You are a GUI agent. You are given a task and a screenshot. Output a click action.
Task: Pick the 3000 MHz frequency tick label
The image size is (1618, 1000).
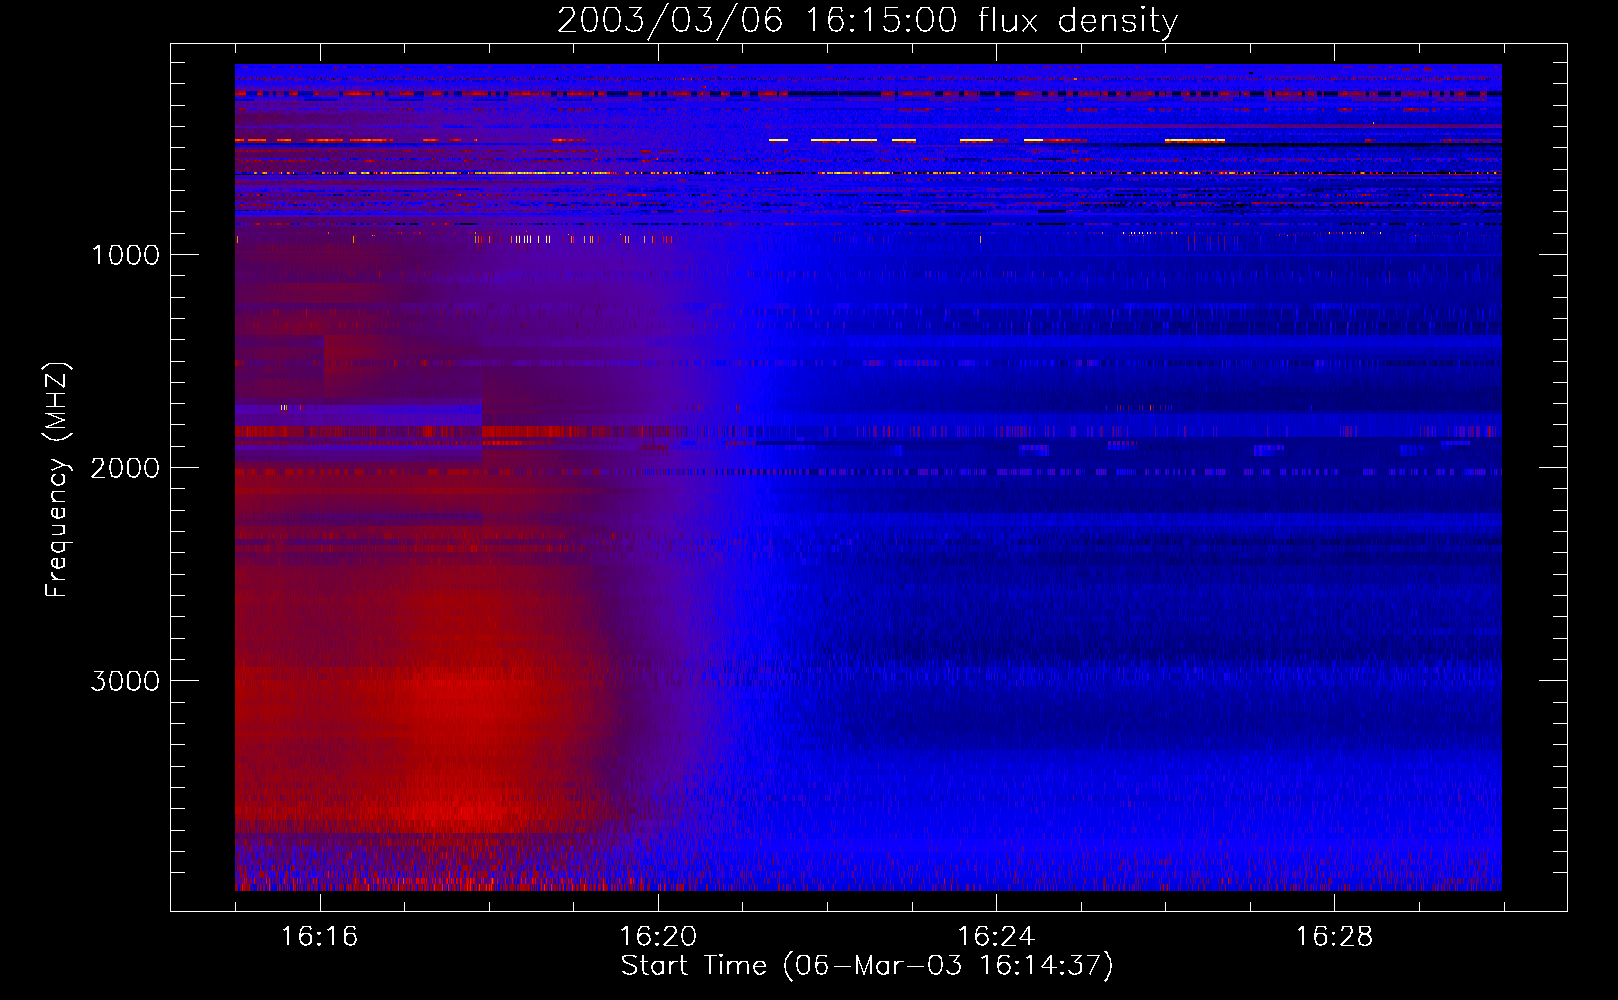click(125, 681)
